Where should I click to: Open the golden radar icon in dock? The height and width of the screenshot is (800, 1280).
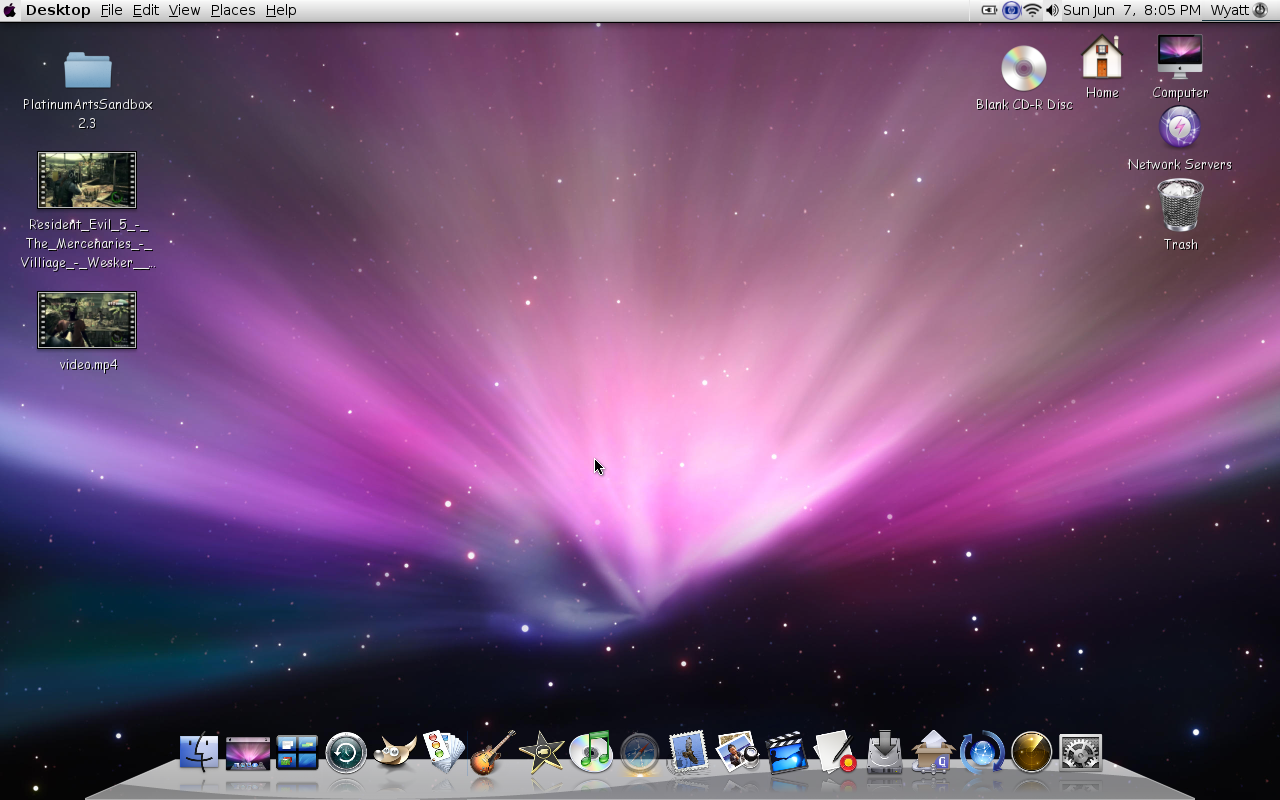pyautogui.click(x=1031, y=752)
